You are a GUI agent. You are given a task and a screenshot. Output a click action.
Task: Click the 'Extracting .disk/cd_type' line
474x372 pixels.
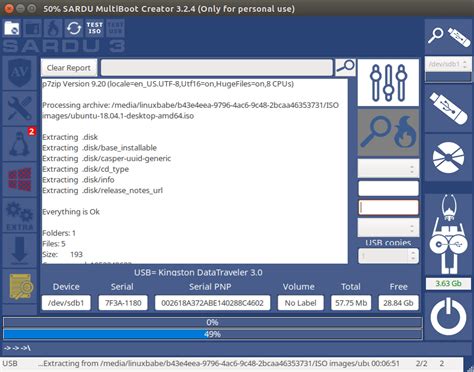[x=86, y=169]
